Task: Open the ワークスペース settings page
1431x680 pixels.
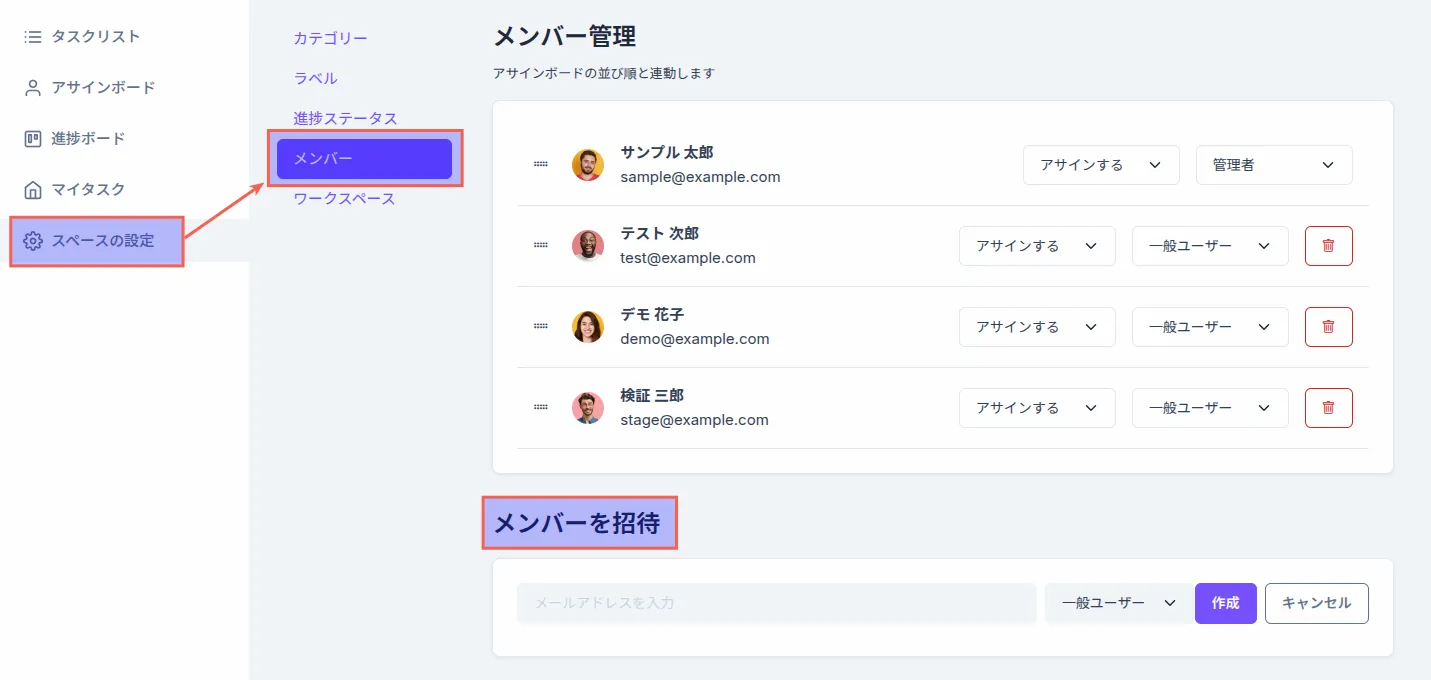Action: coord(345,198)
